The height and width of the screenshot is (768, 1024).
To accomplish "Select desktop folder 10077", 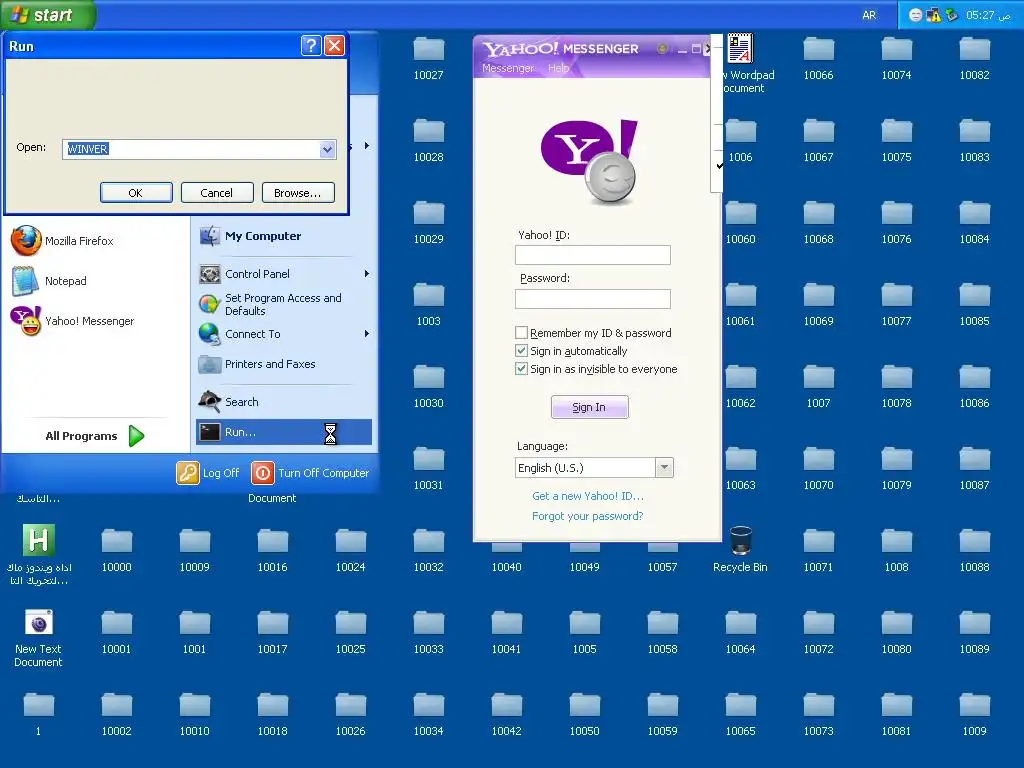I will tap(897, 305).
